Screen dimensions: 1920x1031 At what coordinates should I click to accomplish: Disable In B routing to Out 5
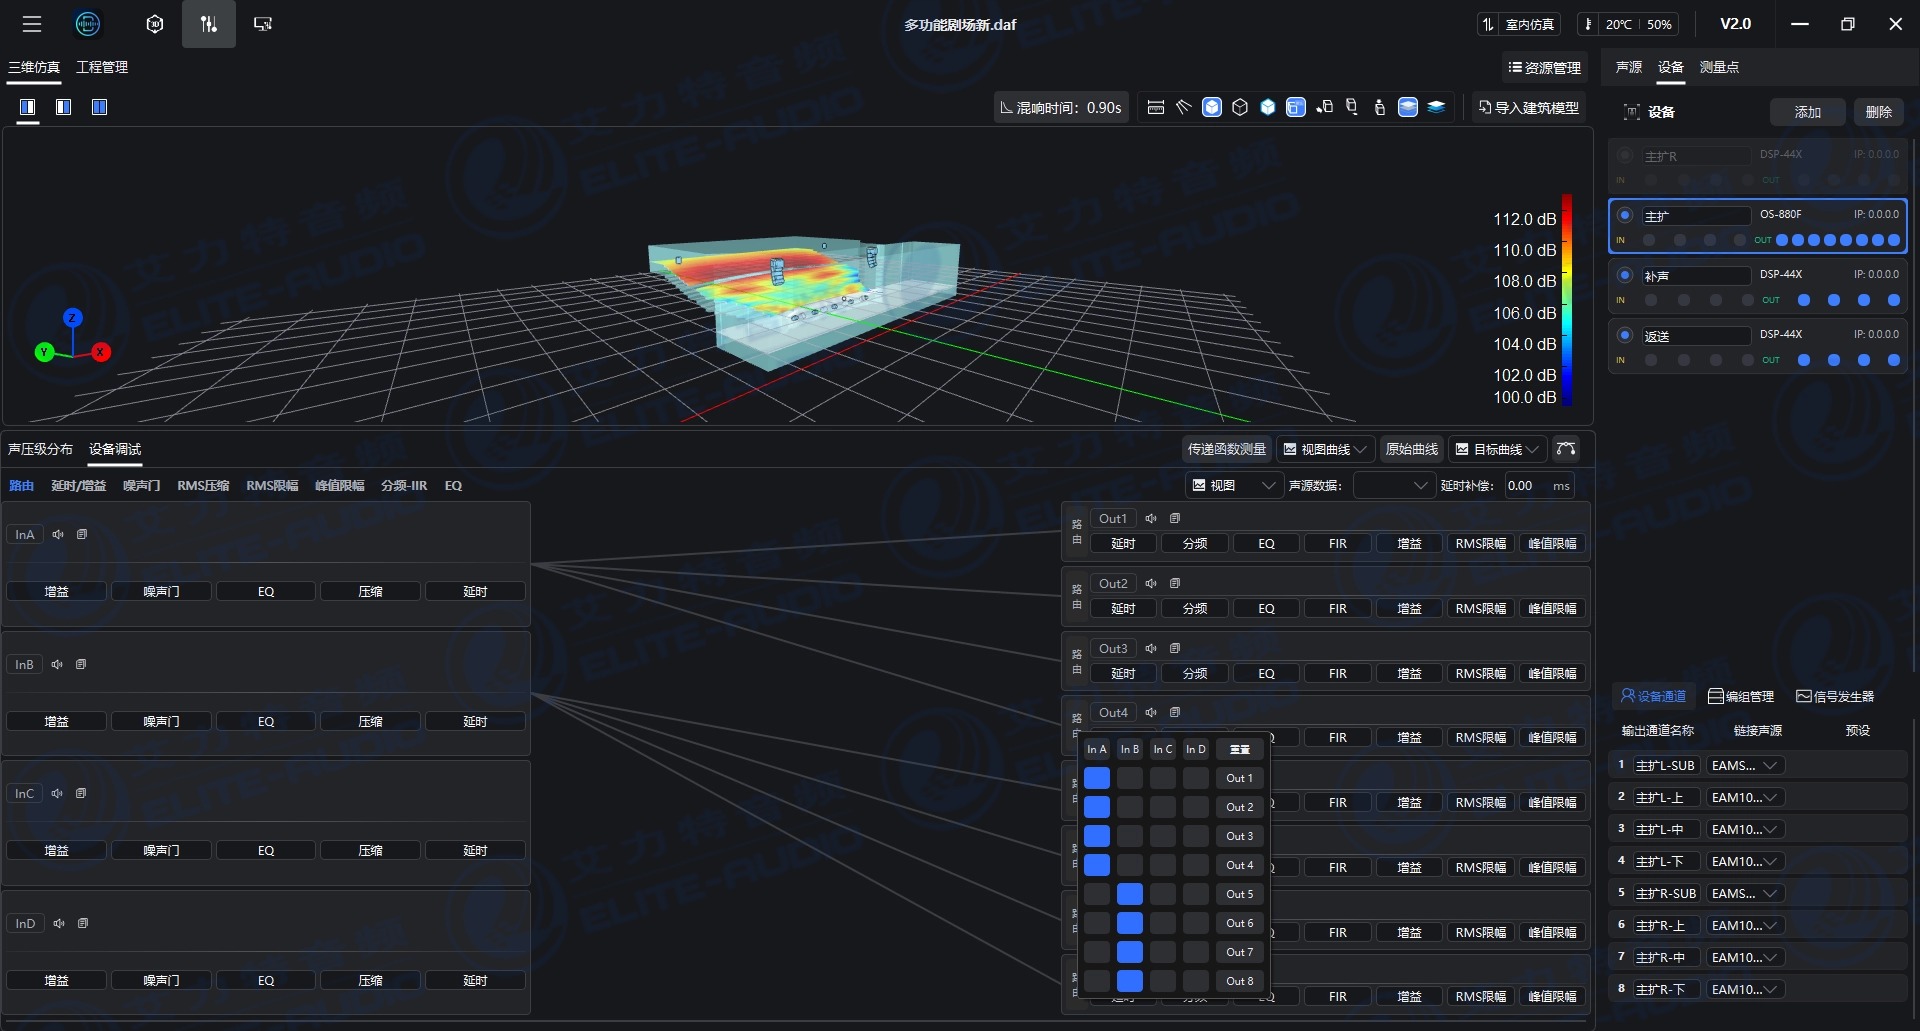(1129, 894)
